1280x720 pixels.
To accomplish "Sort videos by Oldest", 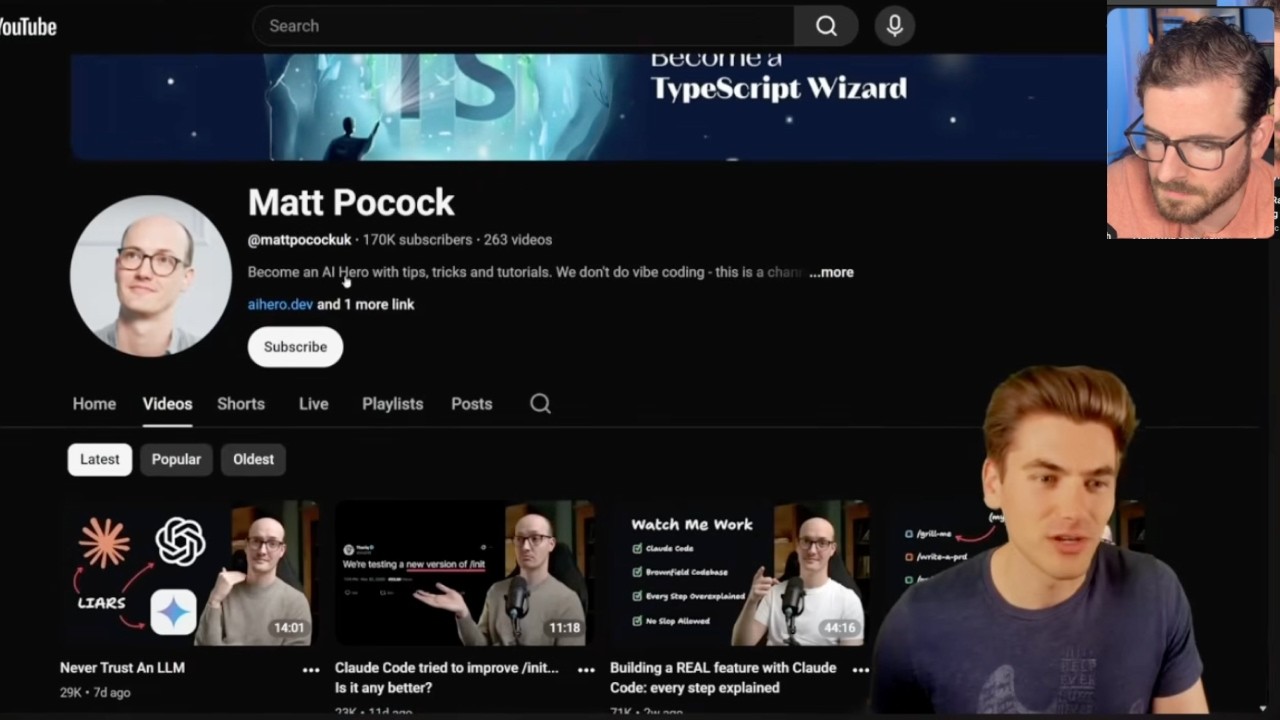I will [253, 459].
